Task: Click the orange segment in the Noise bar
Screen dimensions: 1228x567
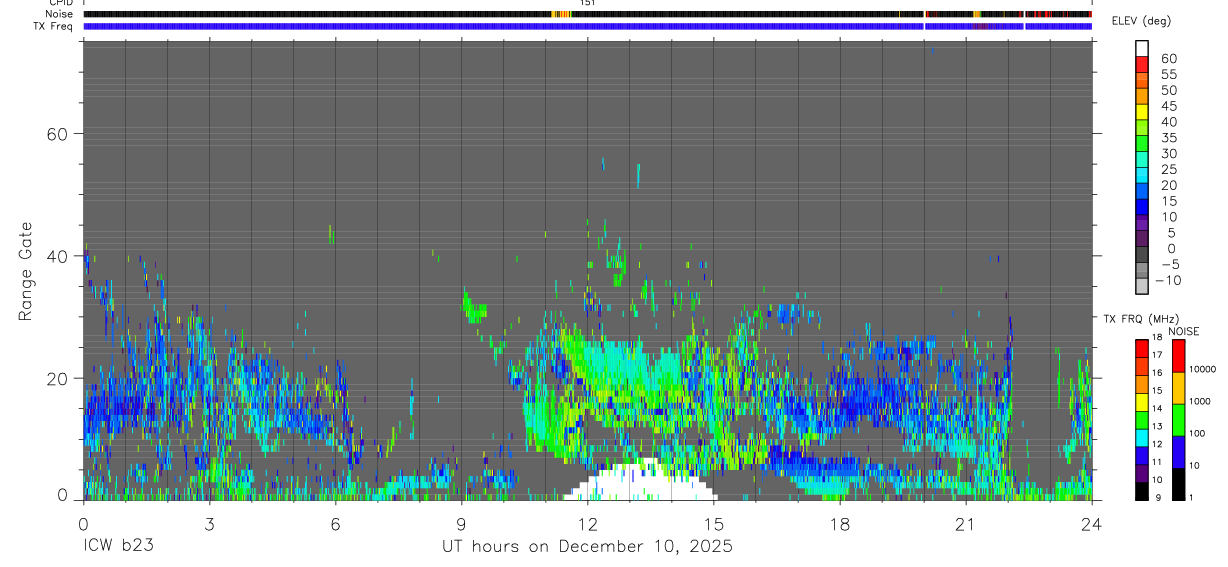Action: click(x=561, y=14)
